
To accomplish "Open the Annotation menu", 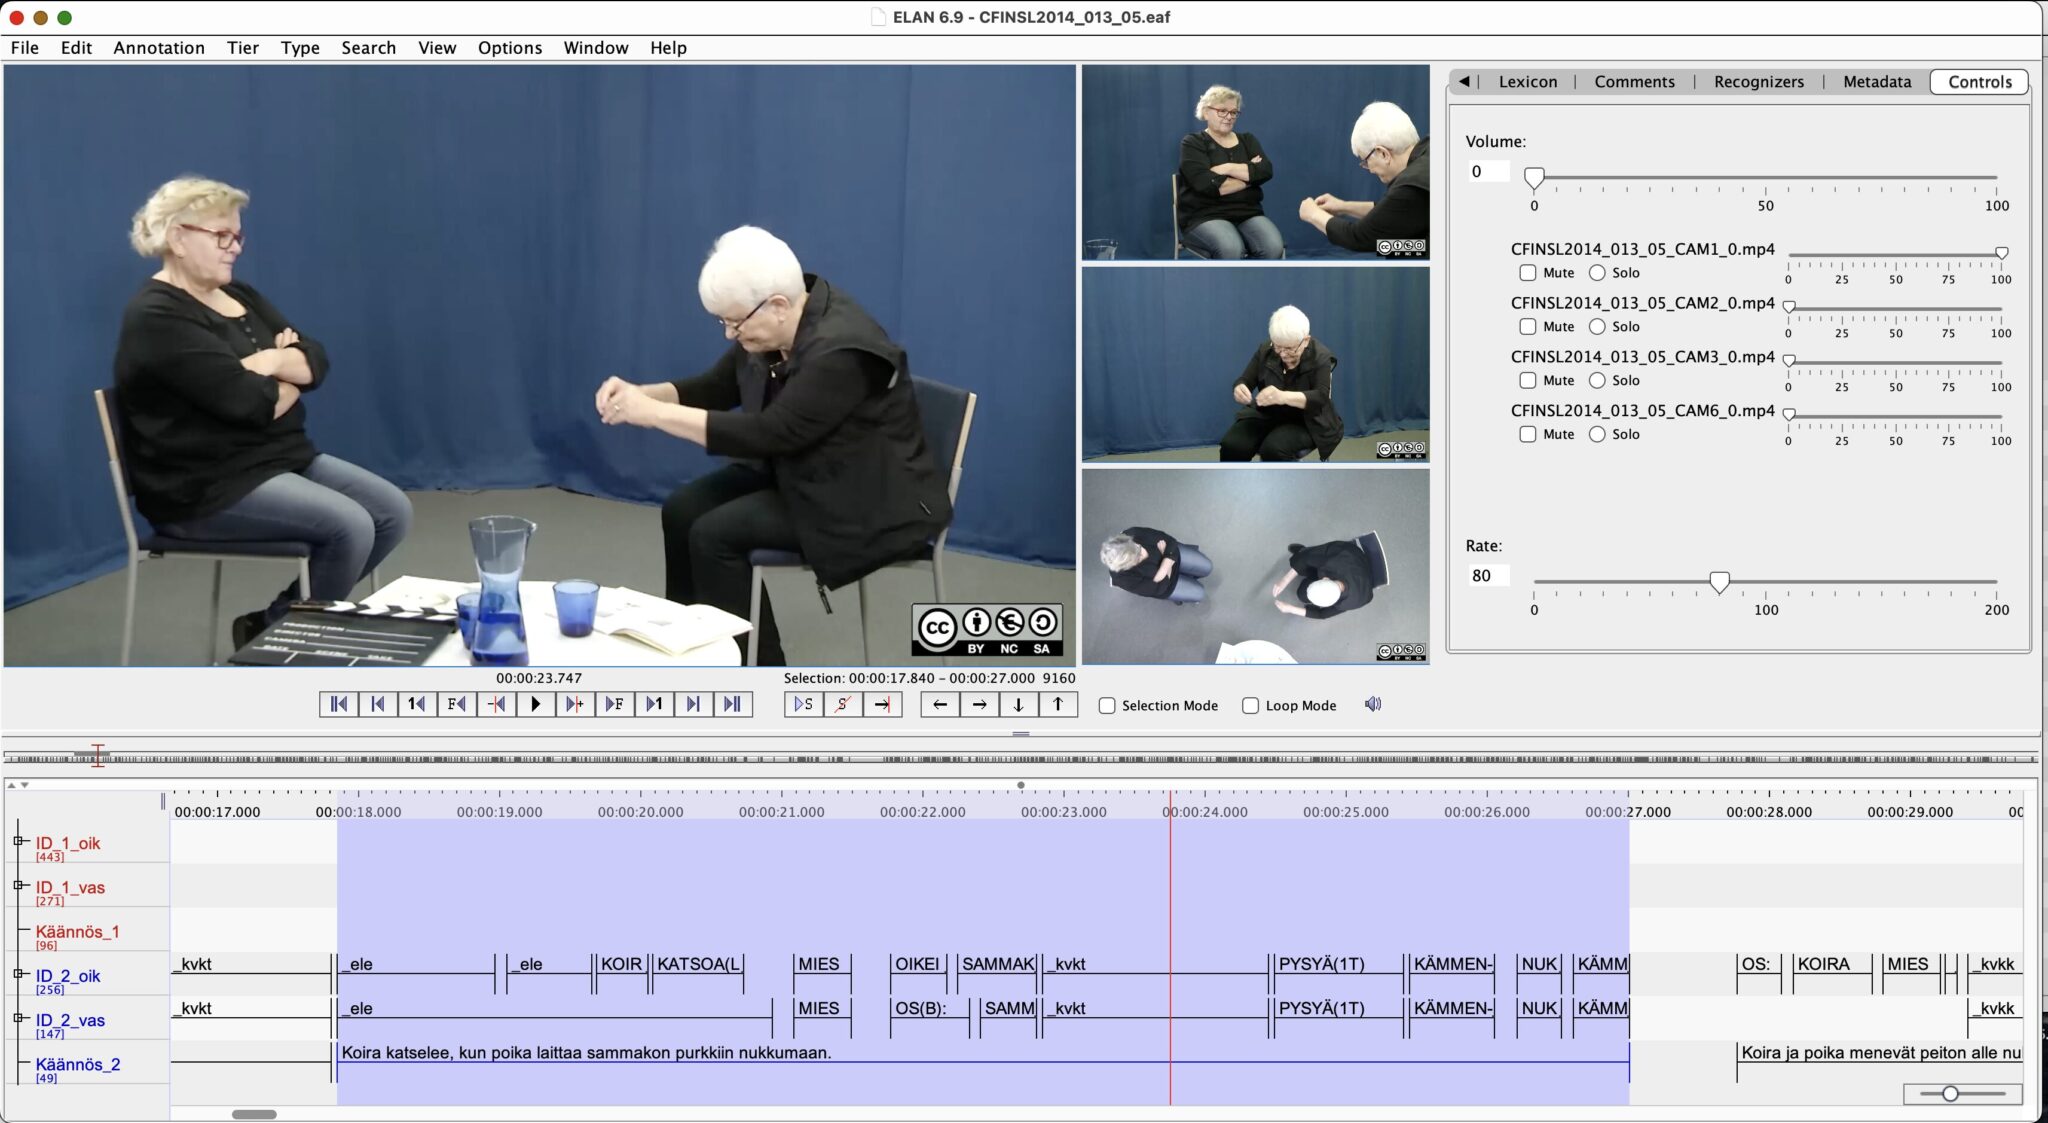I will pos(158,48).
